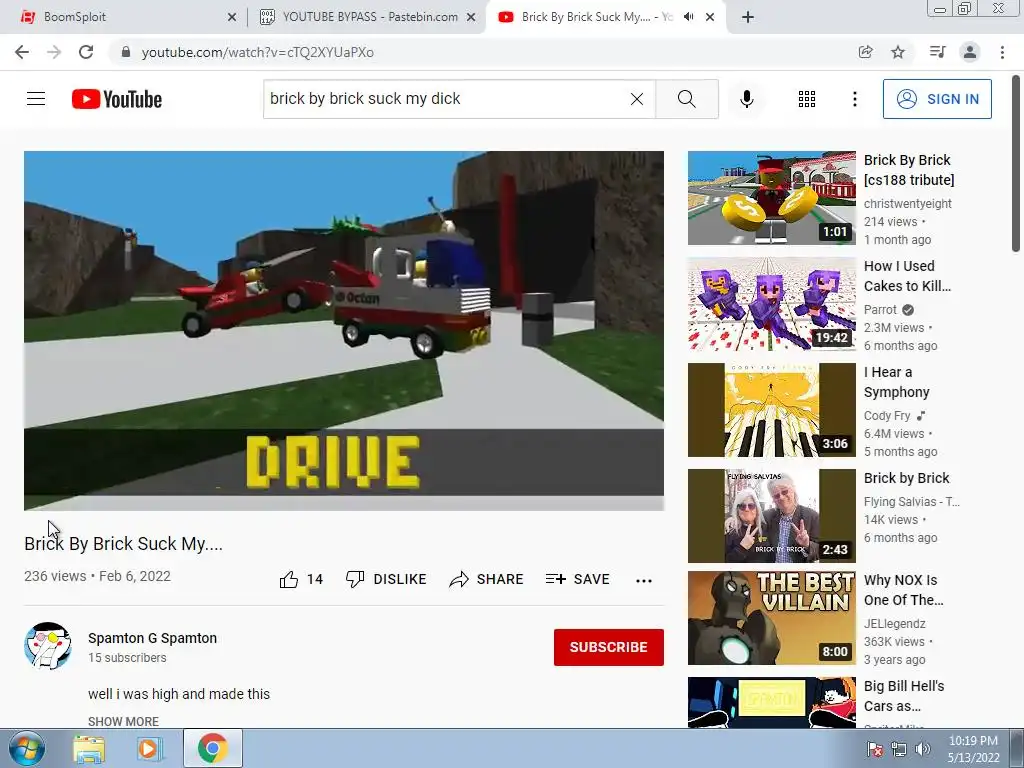The image size is (1024, 768).
Task: Open the Cody Fry channel name
Action: pos(887,415)
